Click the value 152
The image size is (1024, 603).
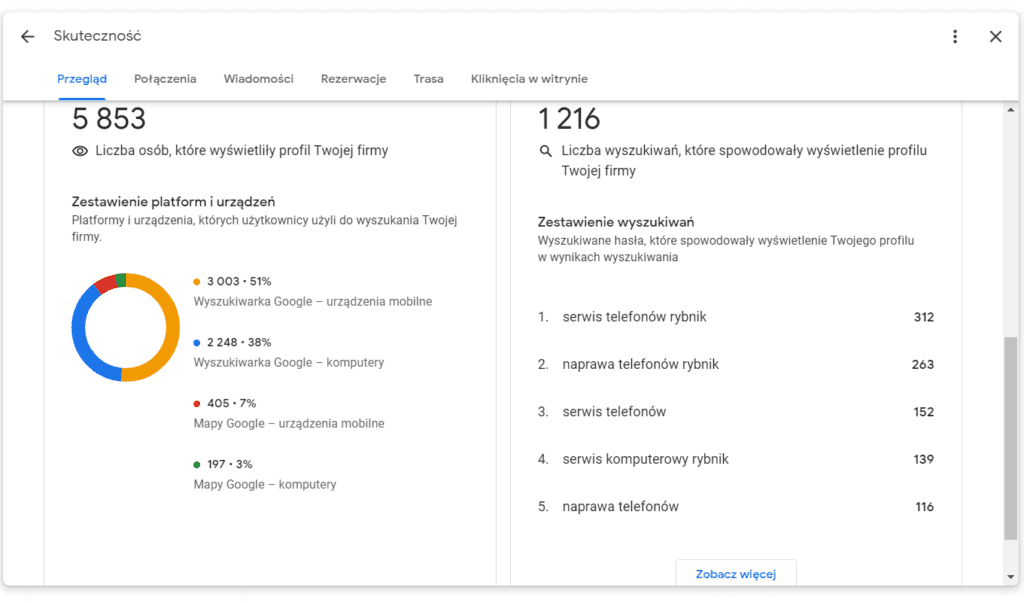[x=923, y=412]
